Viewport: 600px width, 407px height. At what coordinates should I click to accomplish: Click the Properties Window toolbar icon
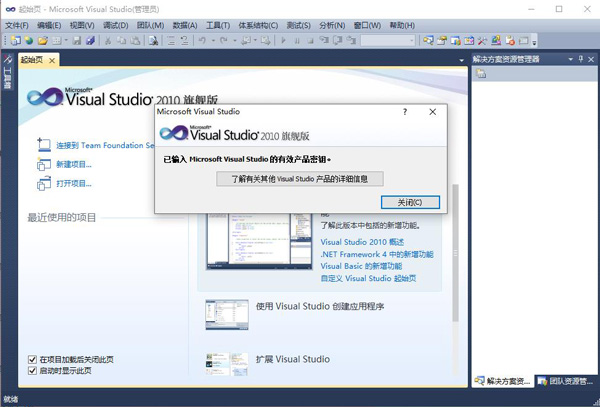(x=442, y=40)
